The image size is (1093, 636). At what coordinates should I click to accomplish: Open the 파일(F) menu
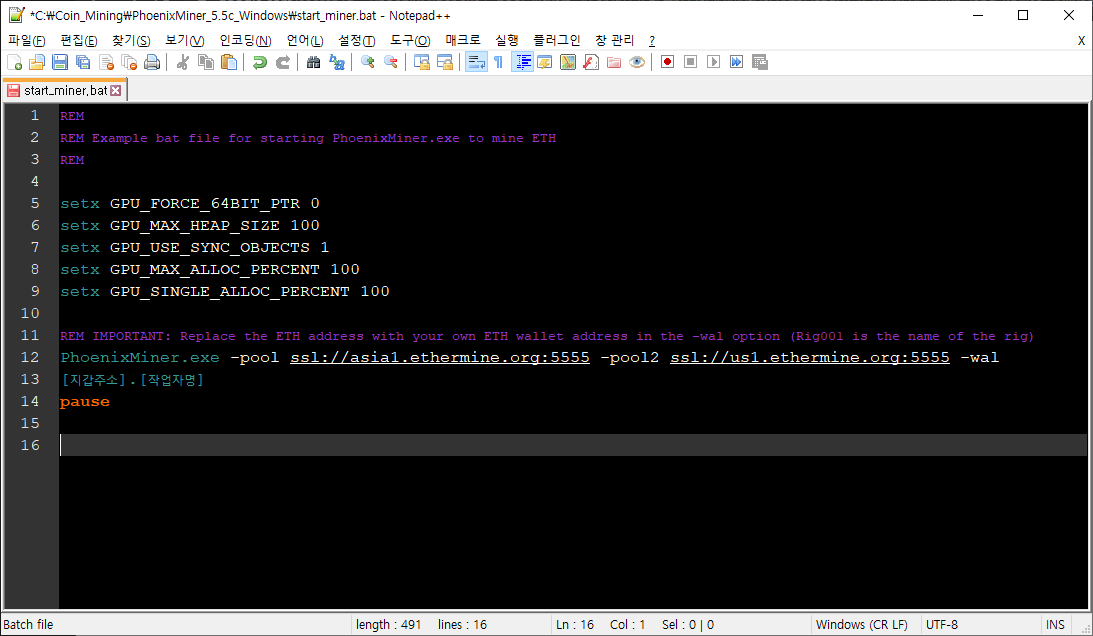click(x=26, y=40)
